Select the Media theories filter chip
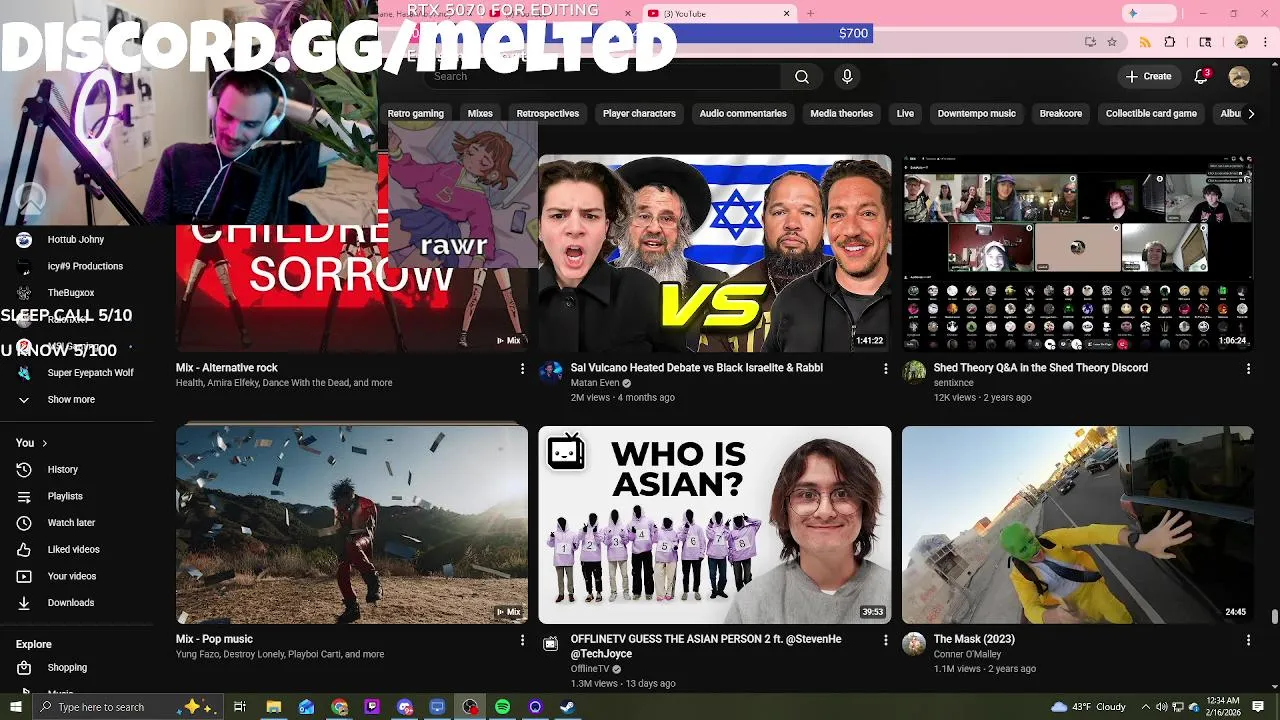Image resolution: width=1280 pixels, height=720 pixels. click(841, 113)
